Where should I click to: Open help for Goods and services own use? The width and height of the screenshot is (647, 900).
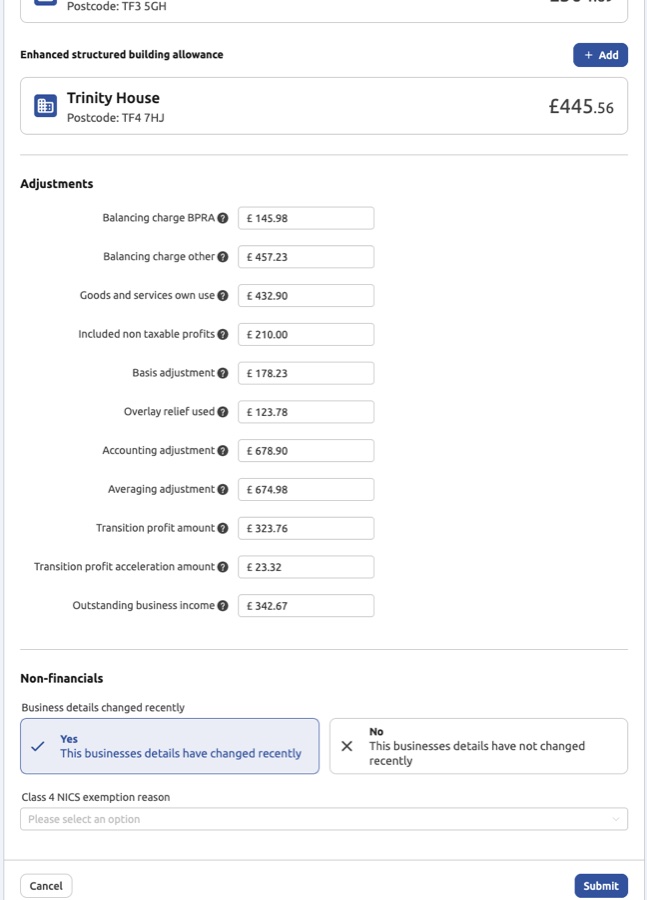click(223, 296)
